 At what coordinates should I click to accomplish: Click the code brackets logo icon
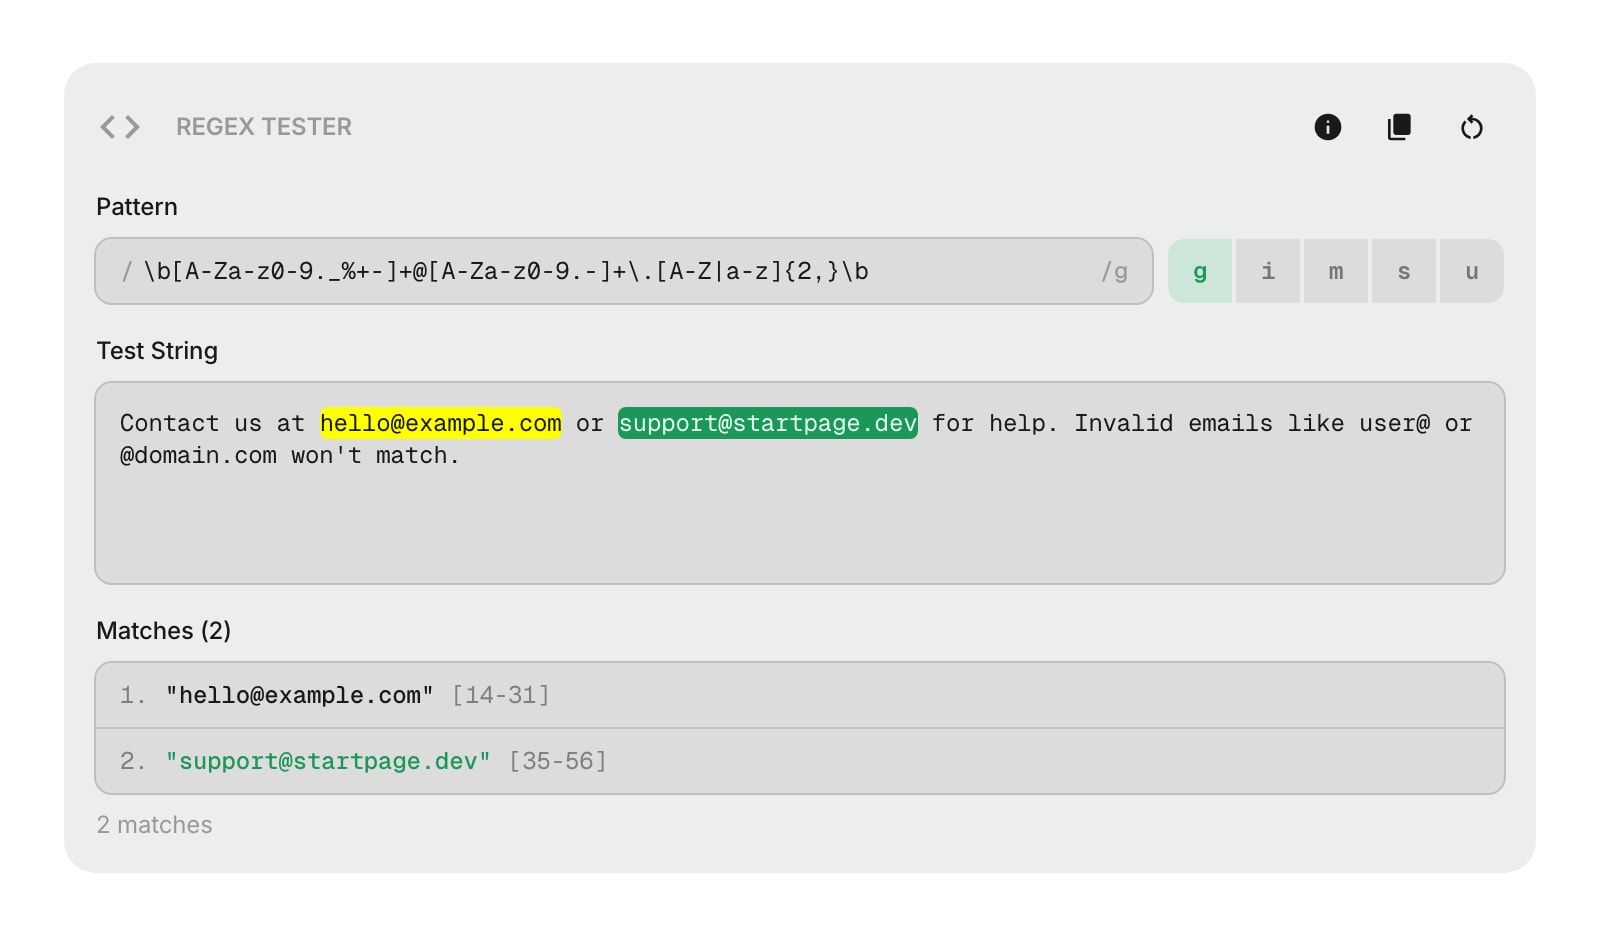[x=120, y=127]
